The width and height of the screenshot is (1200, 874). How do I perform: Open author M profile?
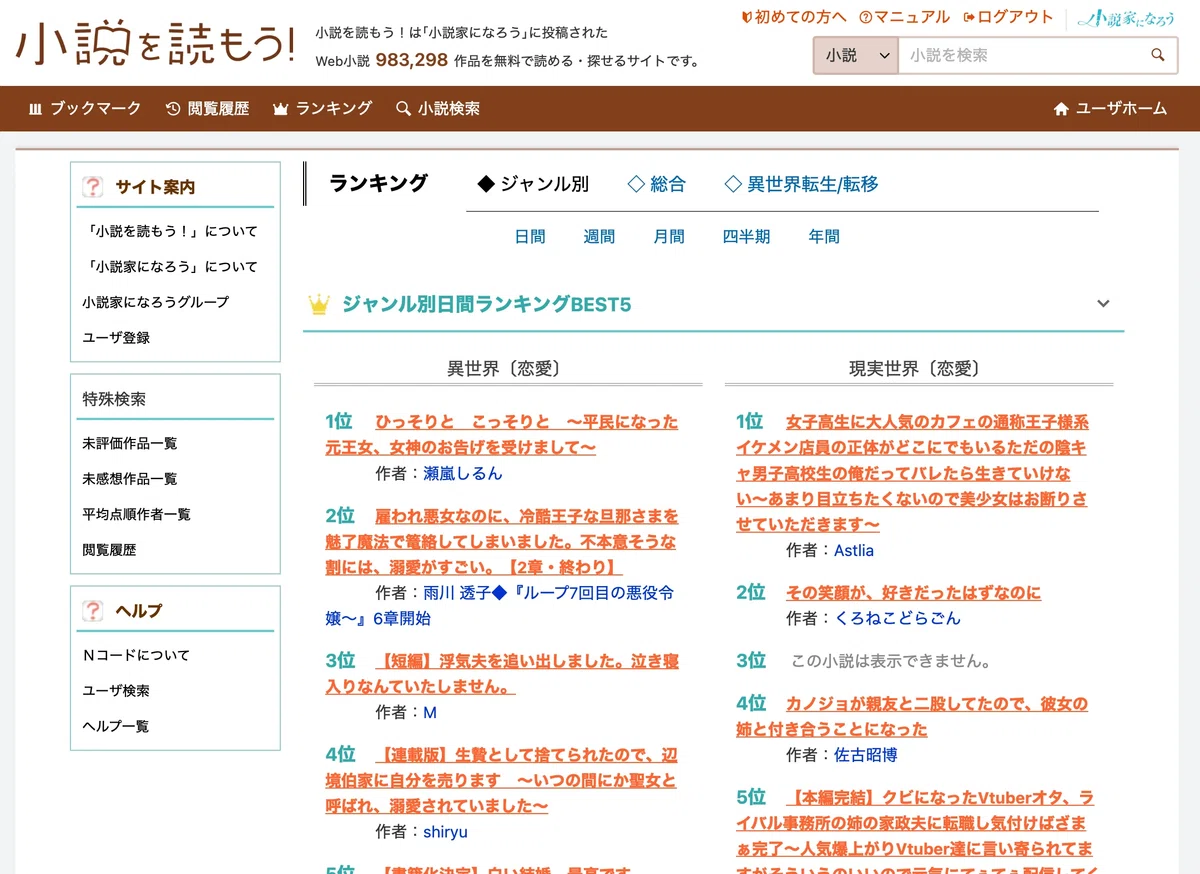click(430, 712)
